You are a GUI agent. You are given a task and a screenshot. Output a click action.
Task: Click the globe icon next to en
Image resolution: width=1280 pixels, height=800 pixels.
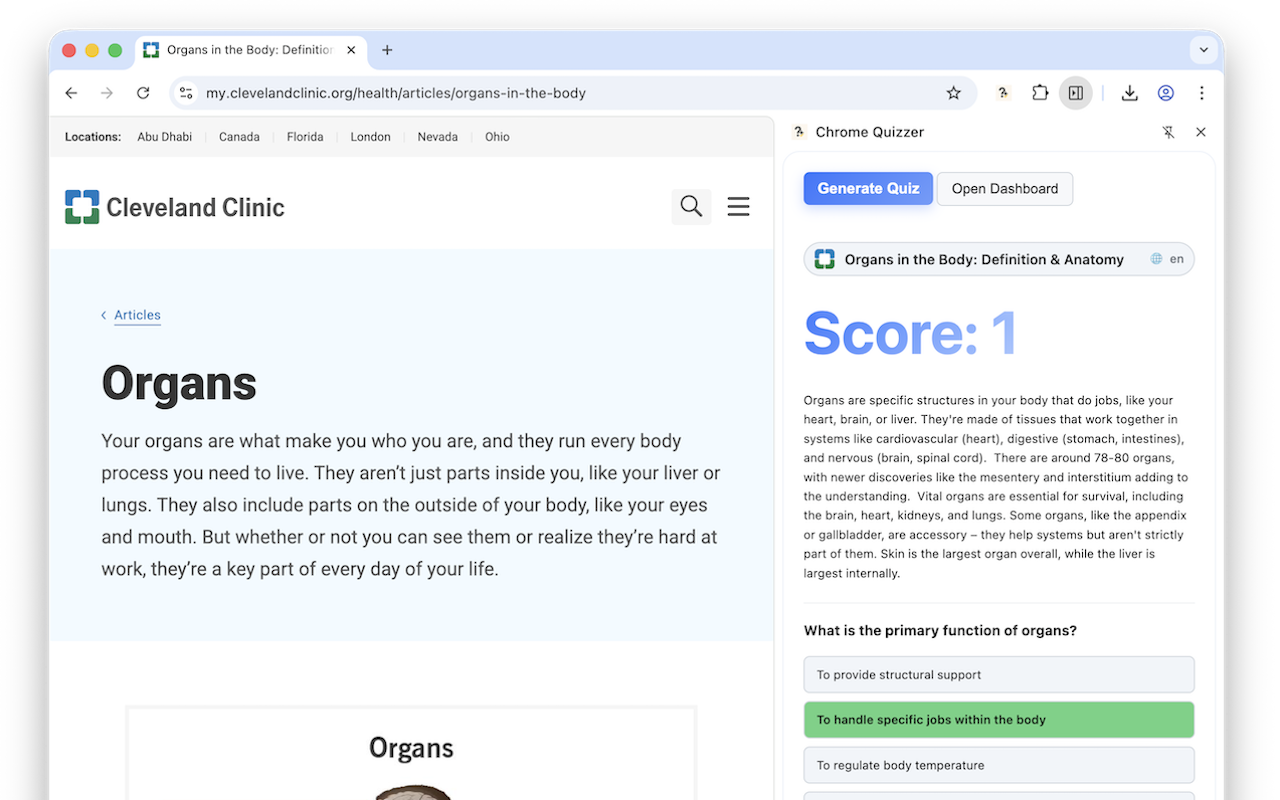pyautogui.click(x=1157, y=259)
